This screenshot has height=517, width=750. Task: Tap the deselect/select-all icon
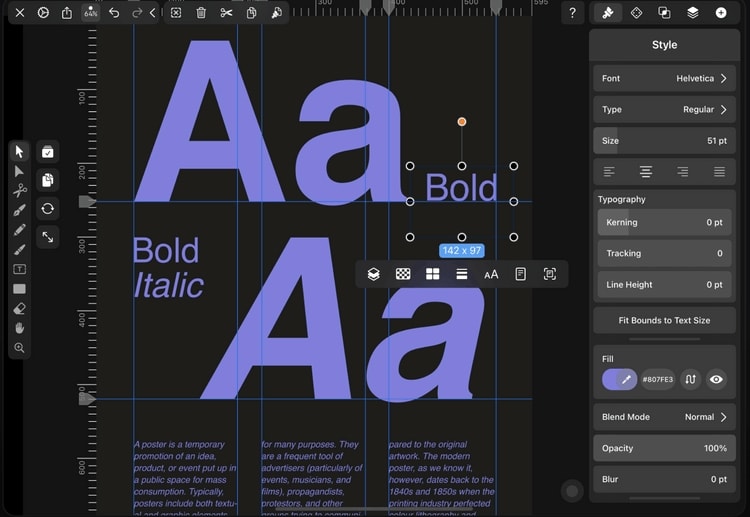176,13
